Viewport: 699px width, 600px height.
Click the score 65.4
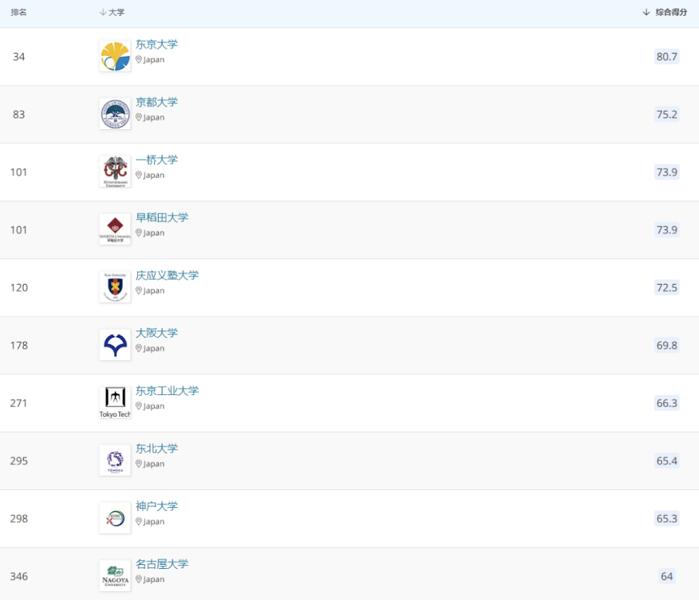[666, 461]
